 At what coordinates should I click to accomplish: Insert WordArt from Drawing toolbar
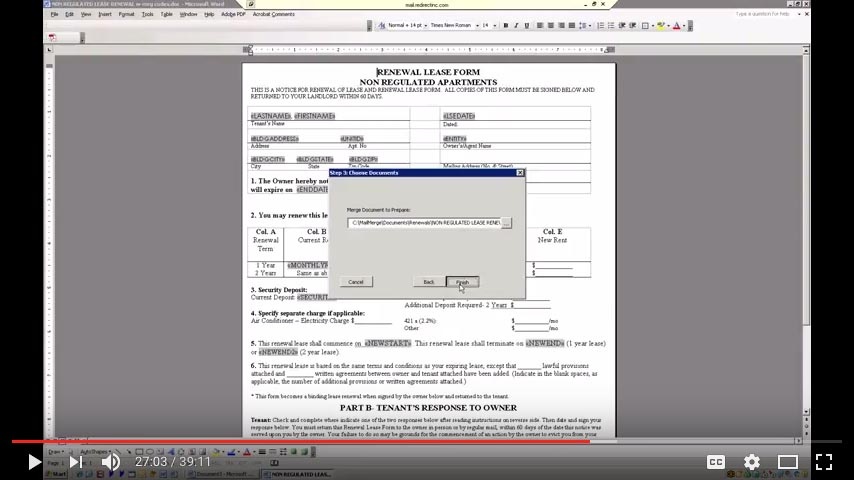pyautogui.click(x=171, y=452)
